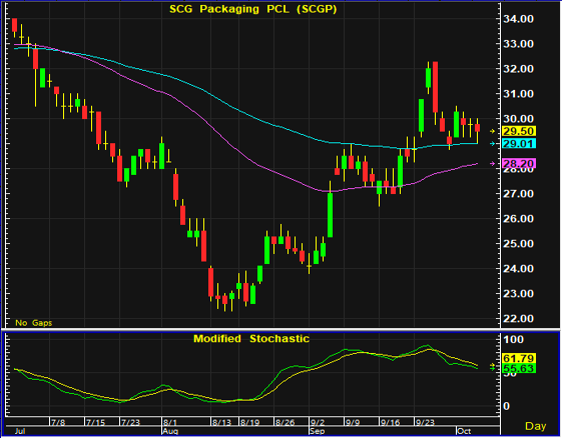Click the 8/1 date marker
Viewport: 562px width, 438px height.
coord(170,422)
